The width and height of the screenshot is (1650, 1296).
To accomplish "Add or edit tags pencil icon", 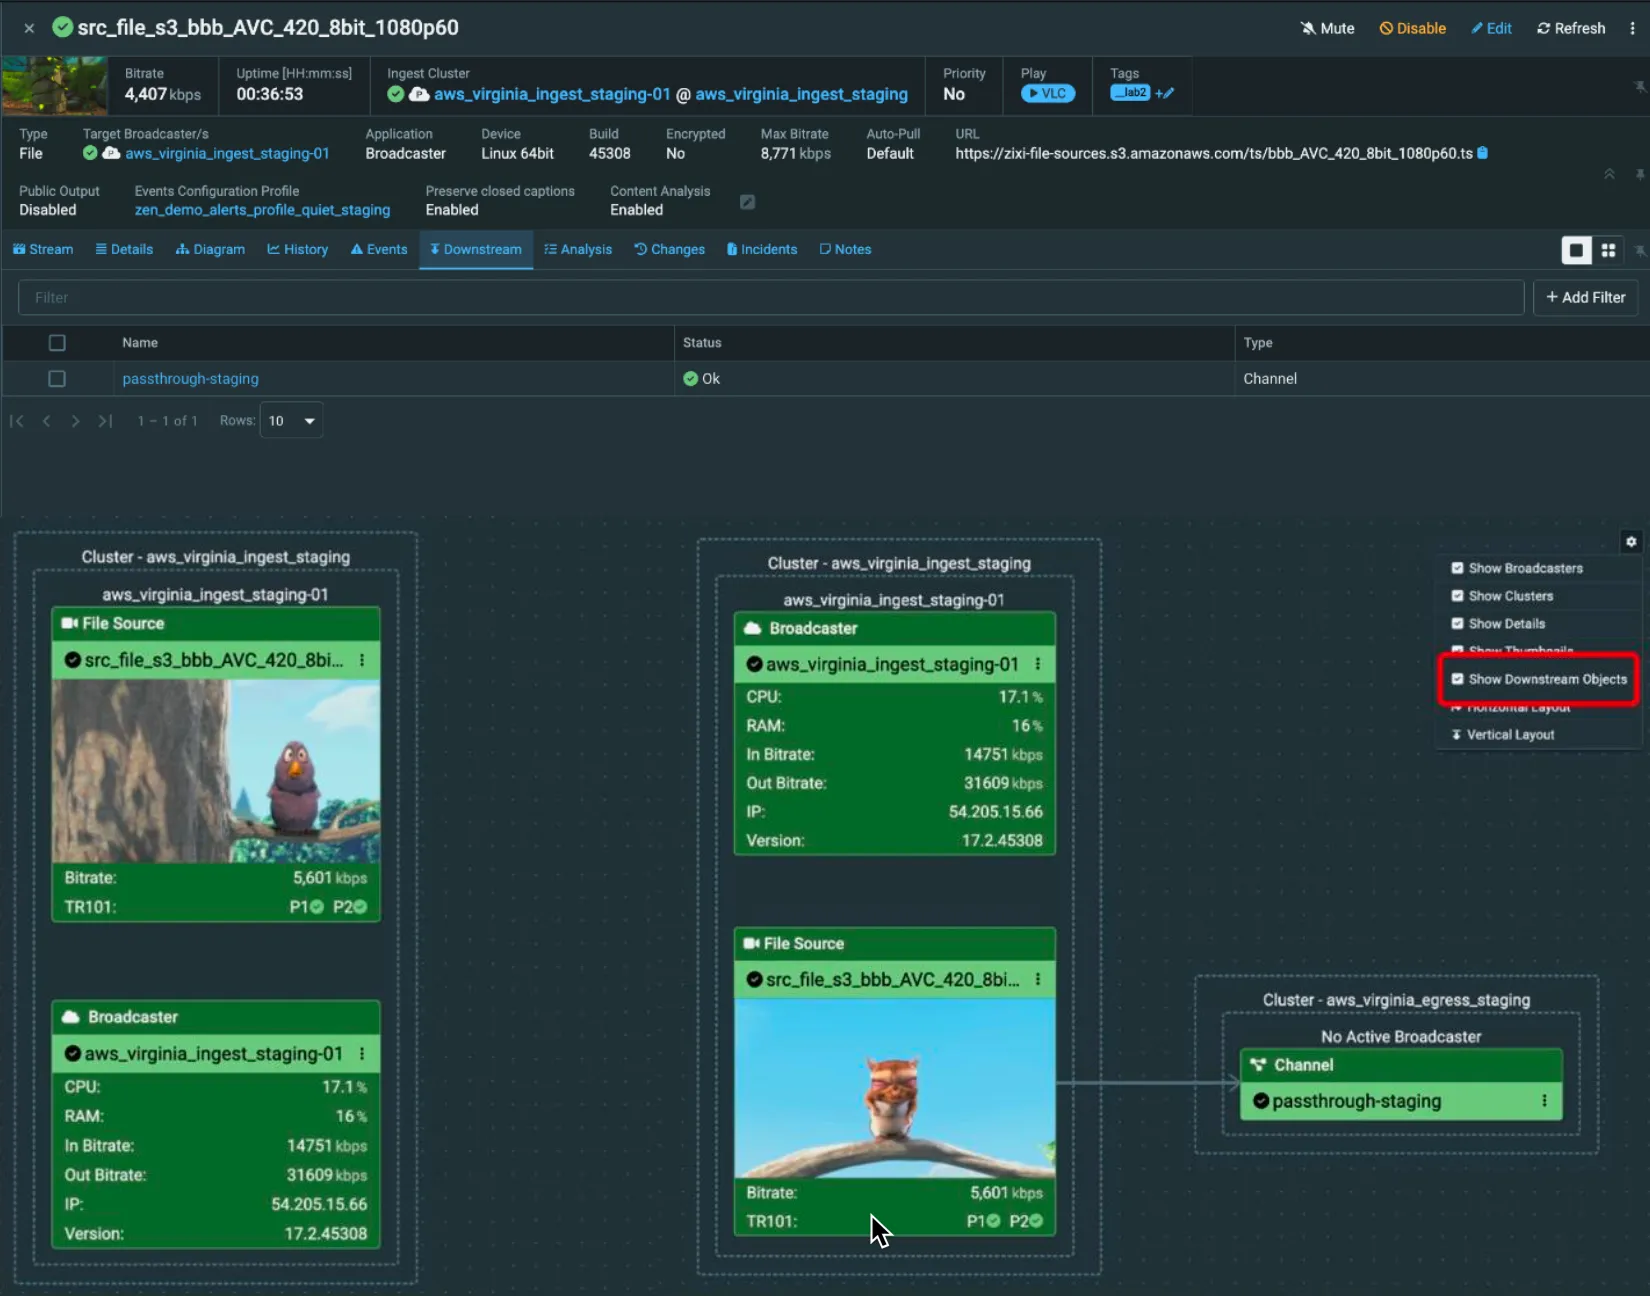I will point(1165,93).
